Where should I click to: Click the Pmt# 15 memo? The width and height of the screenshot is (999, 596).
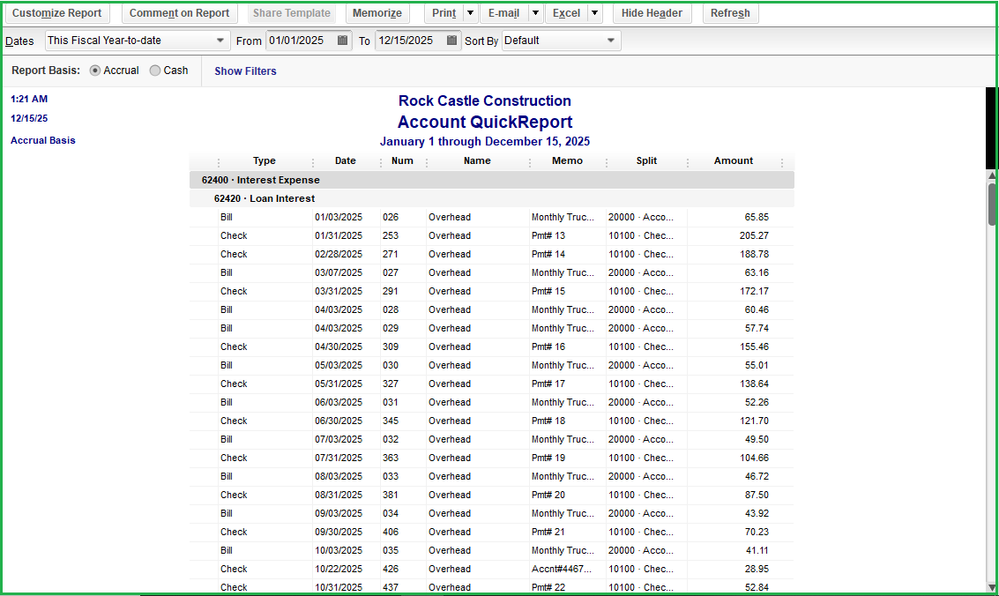click(549, 291)
